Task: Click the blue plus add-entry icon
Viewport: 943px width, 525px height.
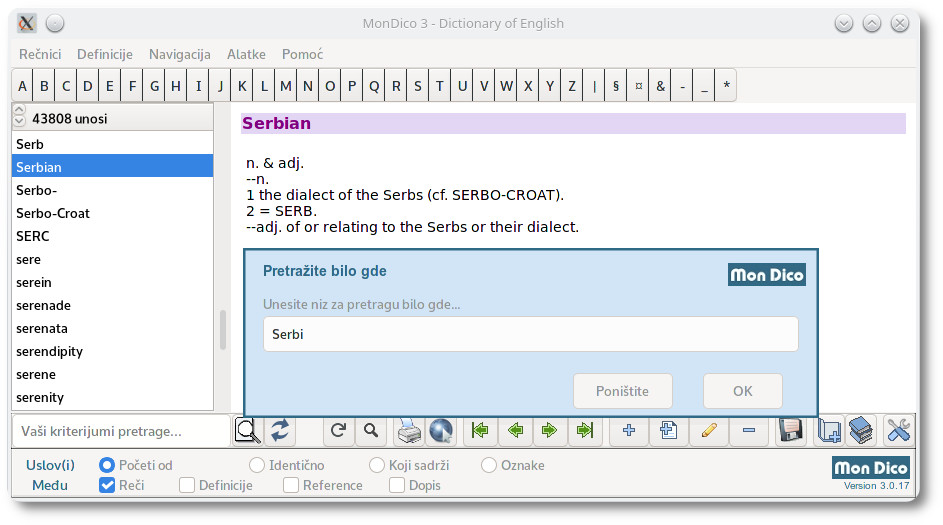Action: (x=629, y=431)
